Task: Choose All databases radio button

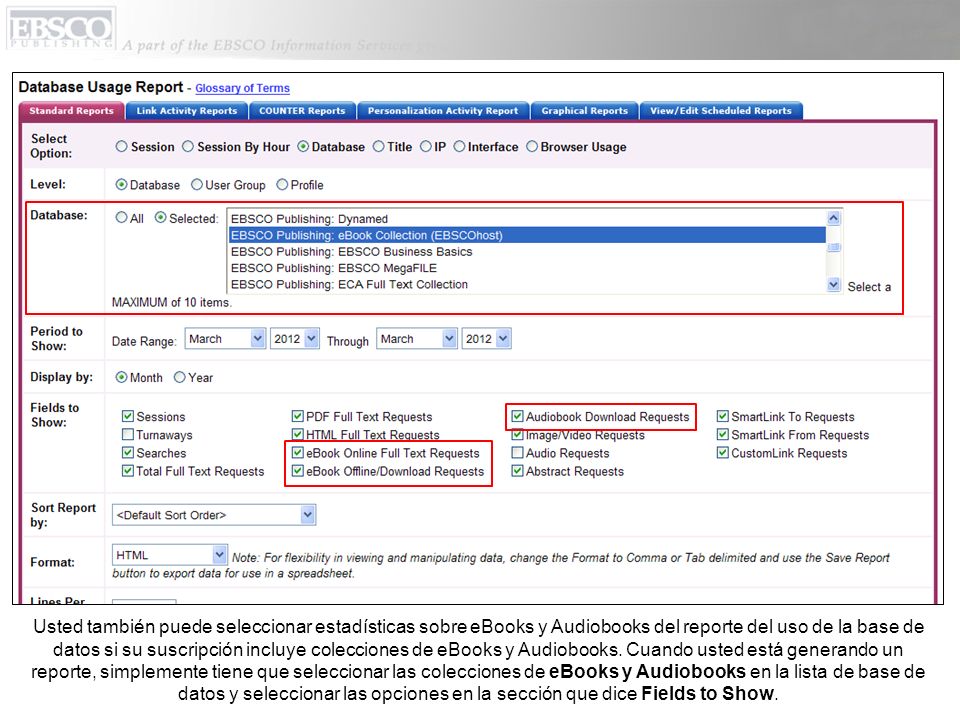Action: (121, 218)
